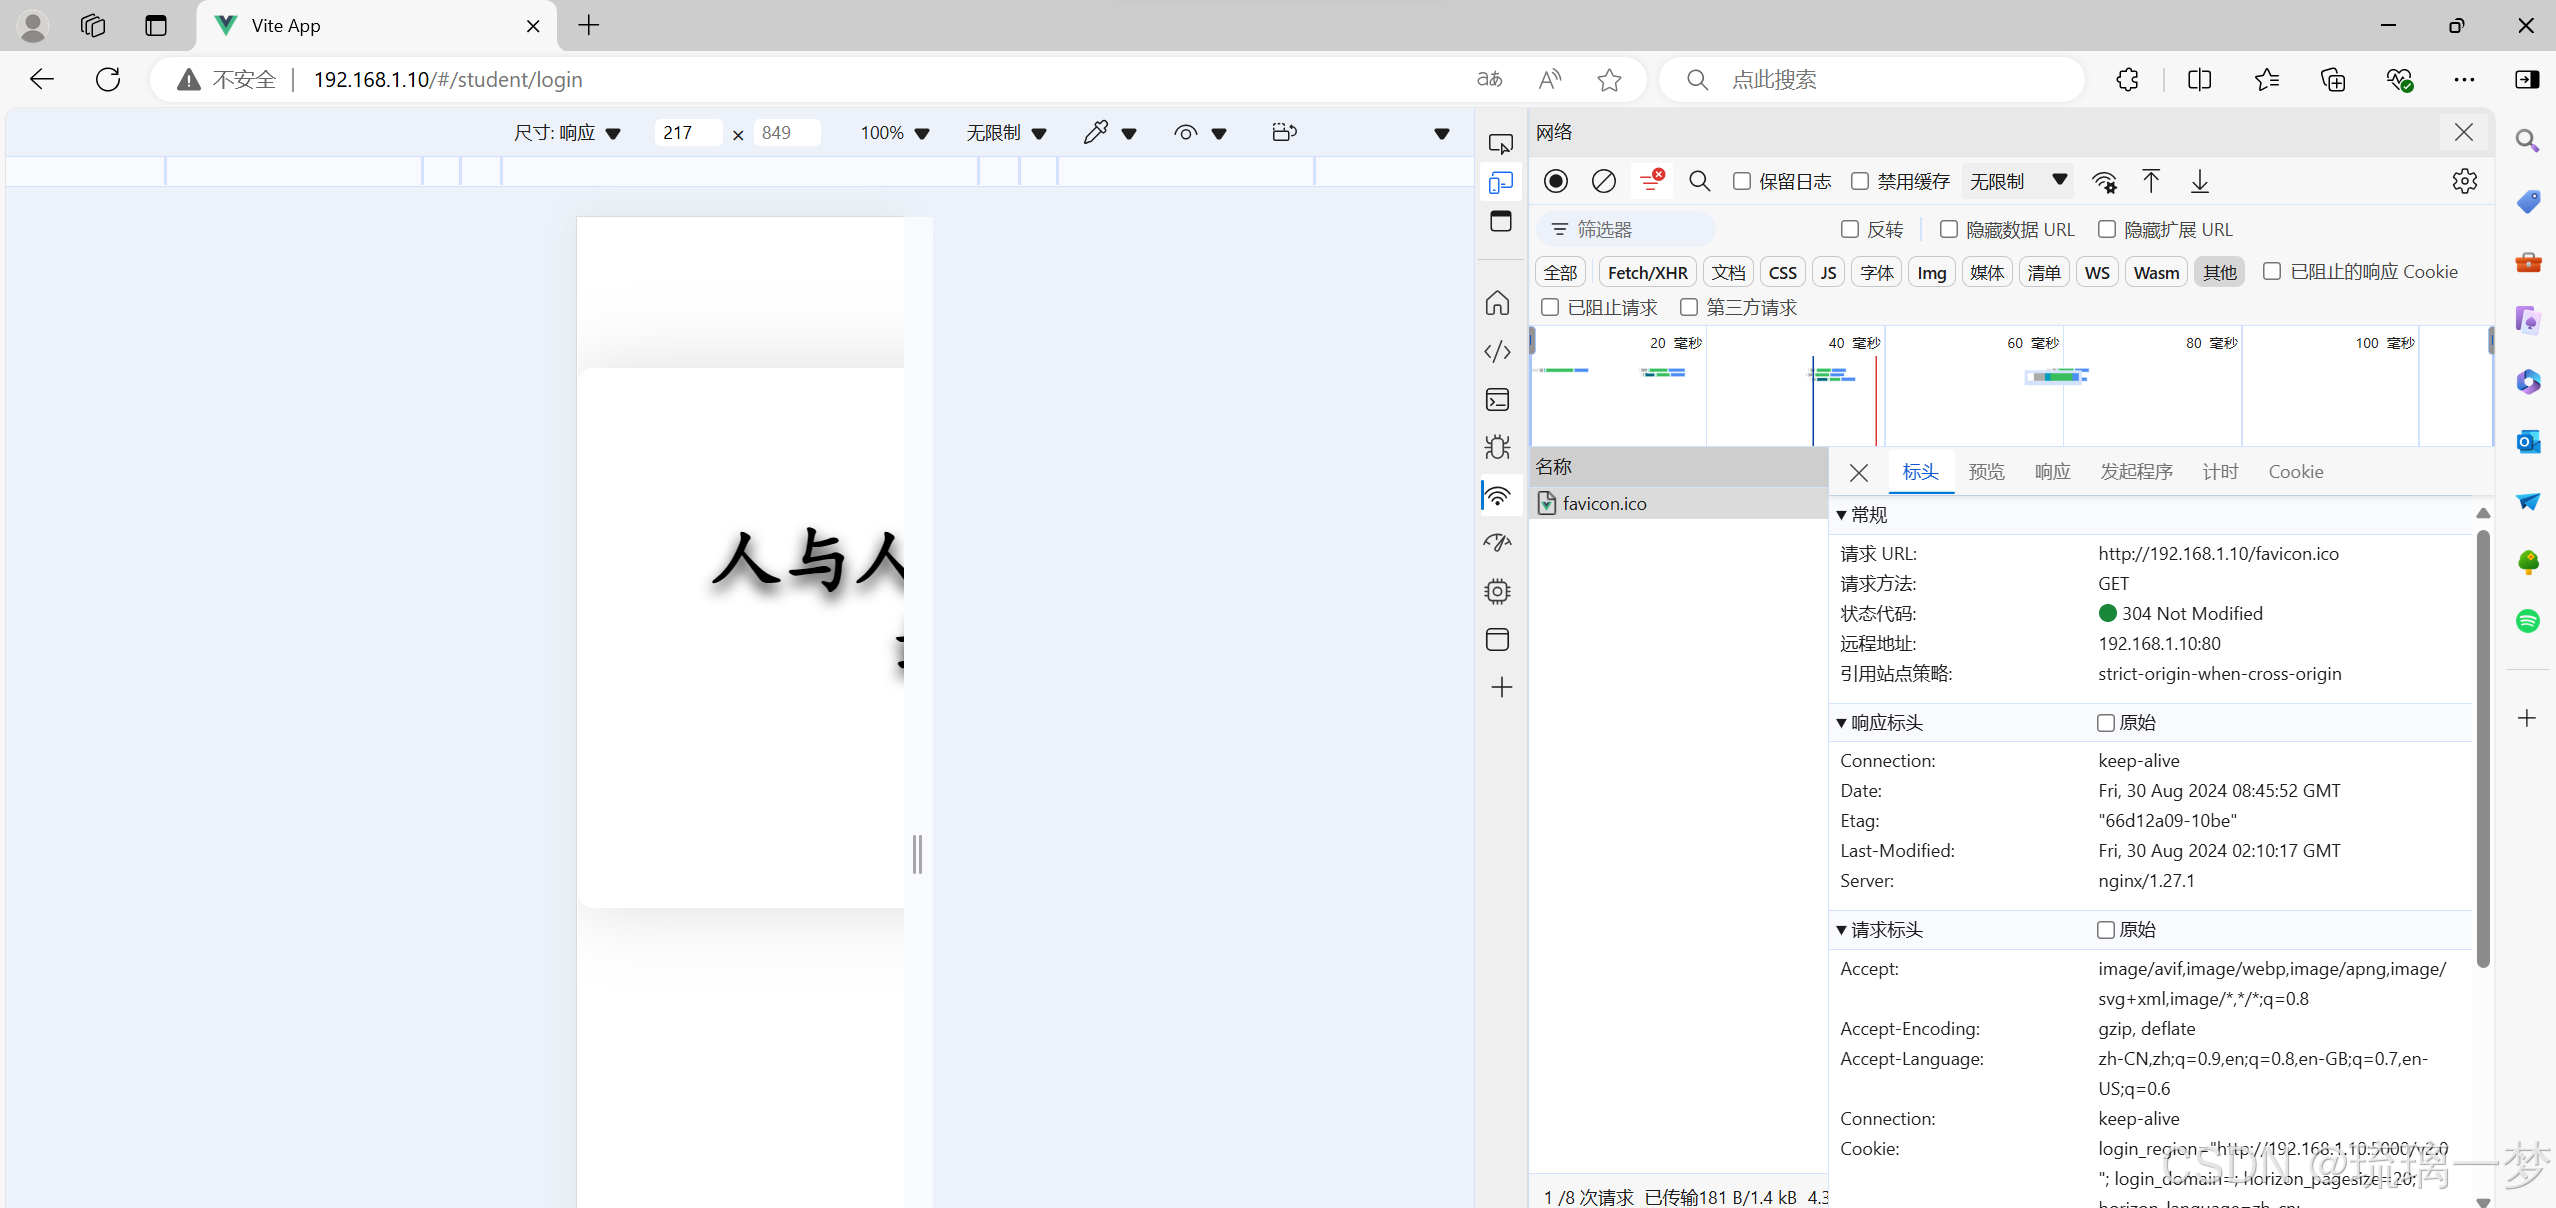Filter by WS requests
Viewport: 2556px width, 1208px height.
click(x=2097, y=272)
